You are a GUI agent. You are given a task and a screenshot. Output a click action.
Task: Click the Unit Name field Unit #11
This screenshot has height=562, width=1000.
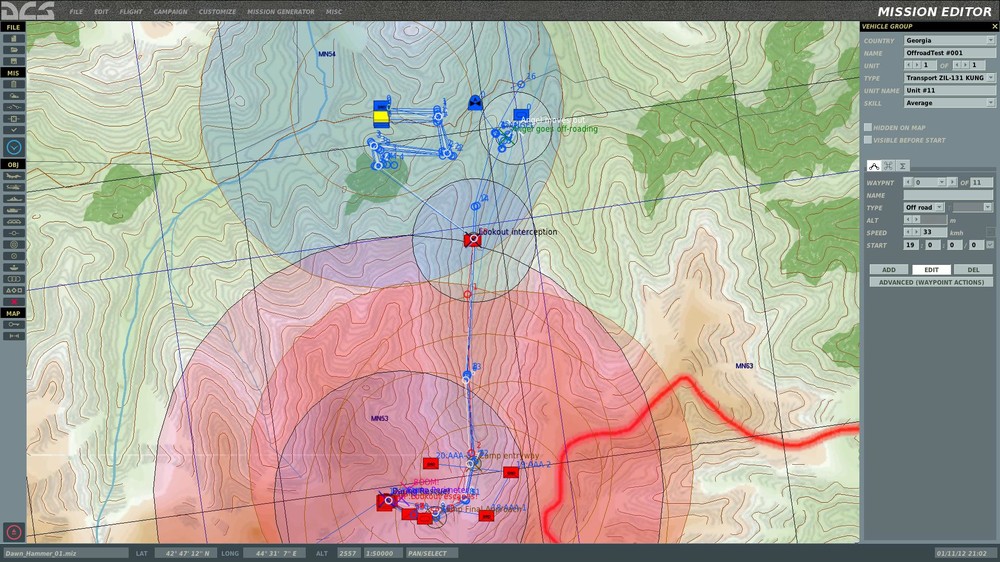point(949,91)
